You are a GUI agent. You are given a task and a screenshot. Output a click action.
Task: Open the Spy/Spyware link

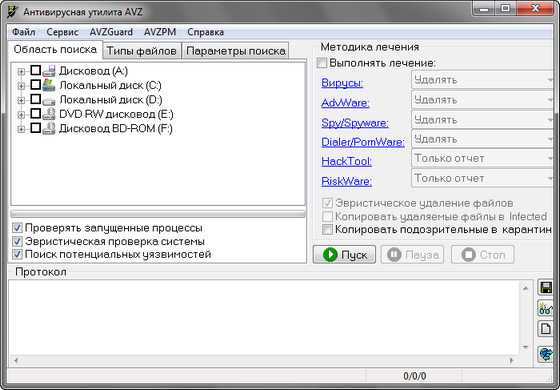(355, 123)
